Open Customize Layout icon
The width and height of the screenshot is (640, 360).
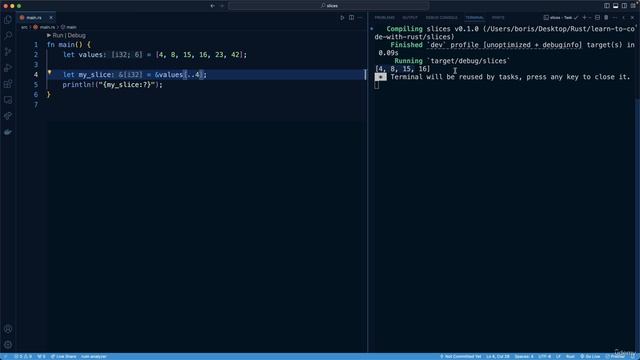[x=633, y=6]
